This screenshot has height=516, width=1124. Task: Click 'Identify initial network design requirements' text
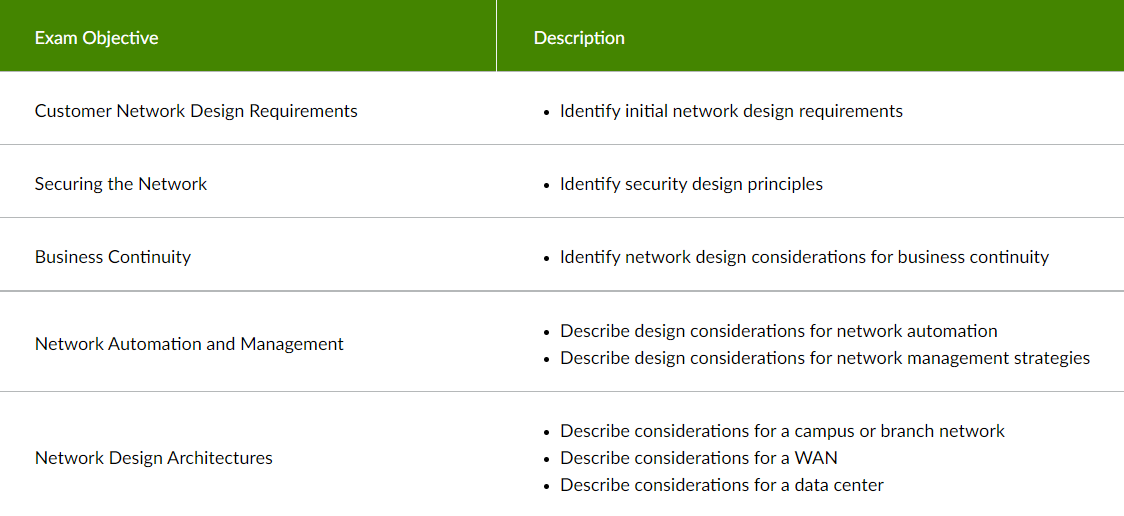point(731,111)
